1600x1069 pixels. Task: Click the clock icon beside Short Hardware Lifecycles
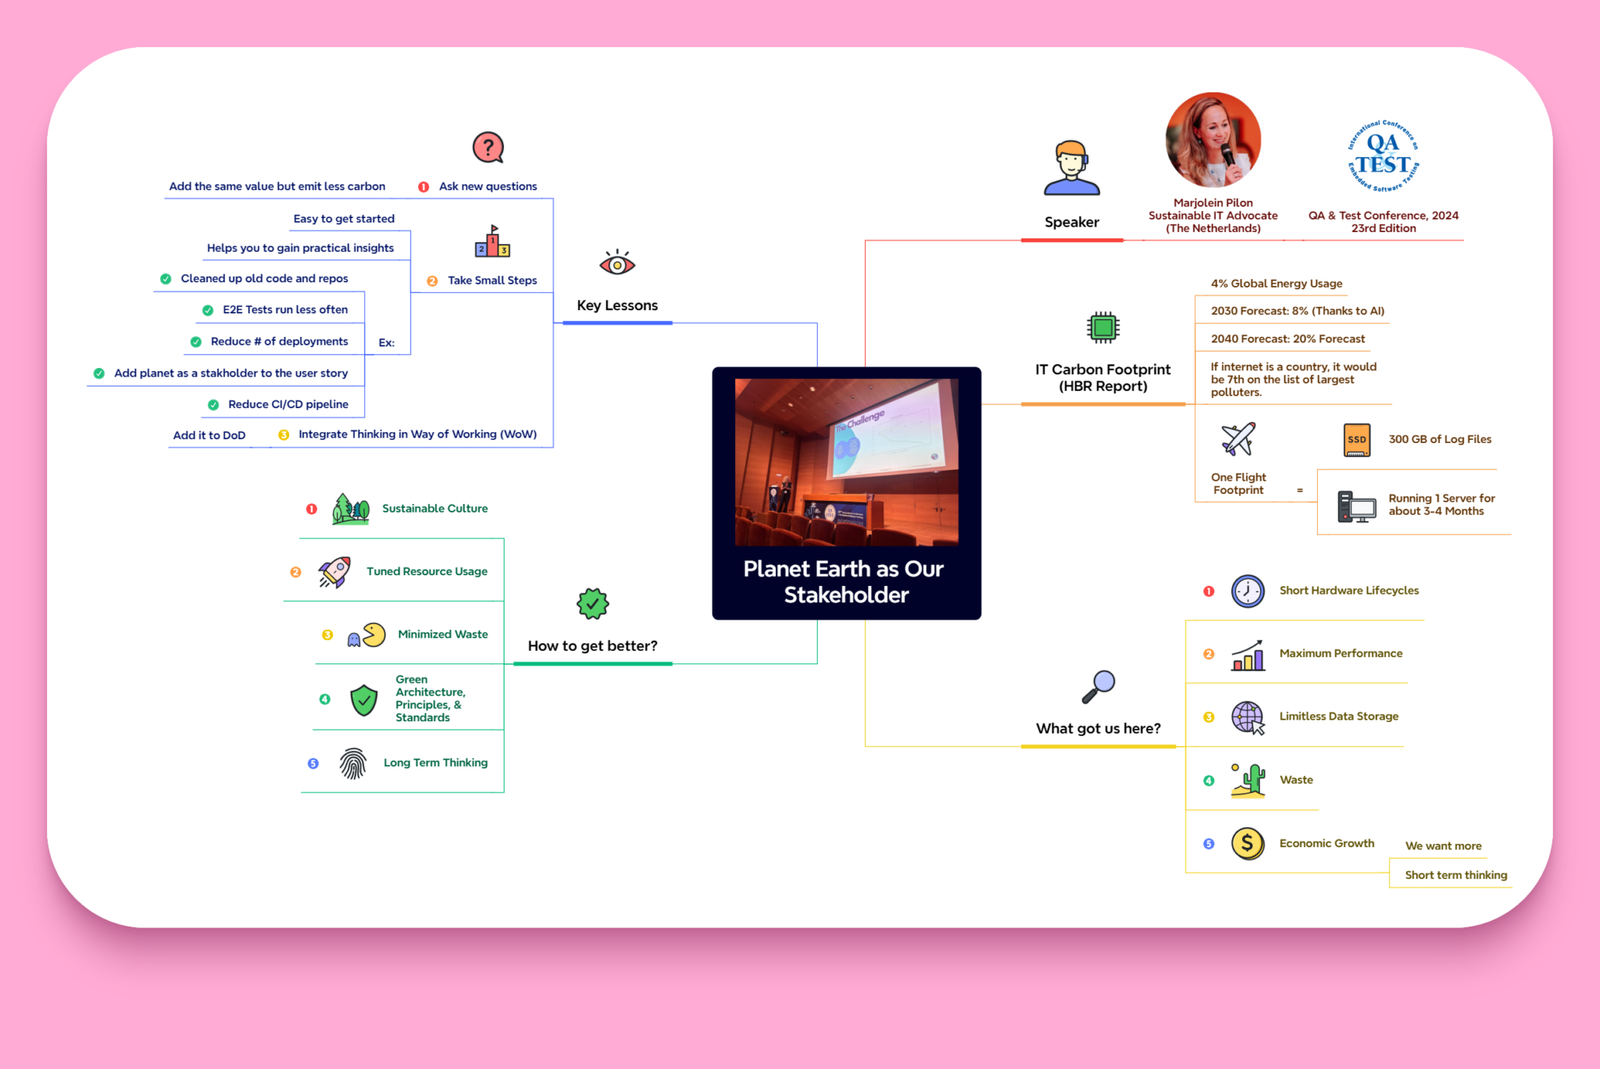pos(1248,591)
